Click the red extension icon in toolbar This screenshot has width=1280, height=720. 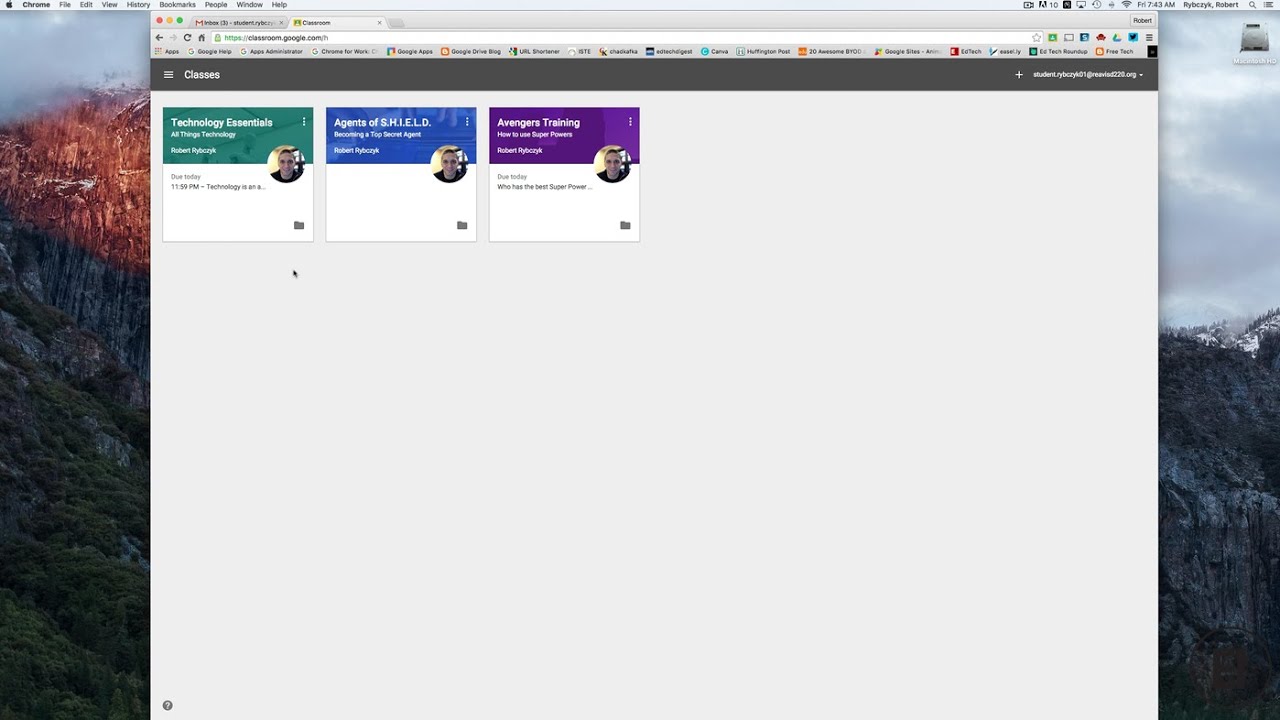(1101, 37)
